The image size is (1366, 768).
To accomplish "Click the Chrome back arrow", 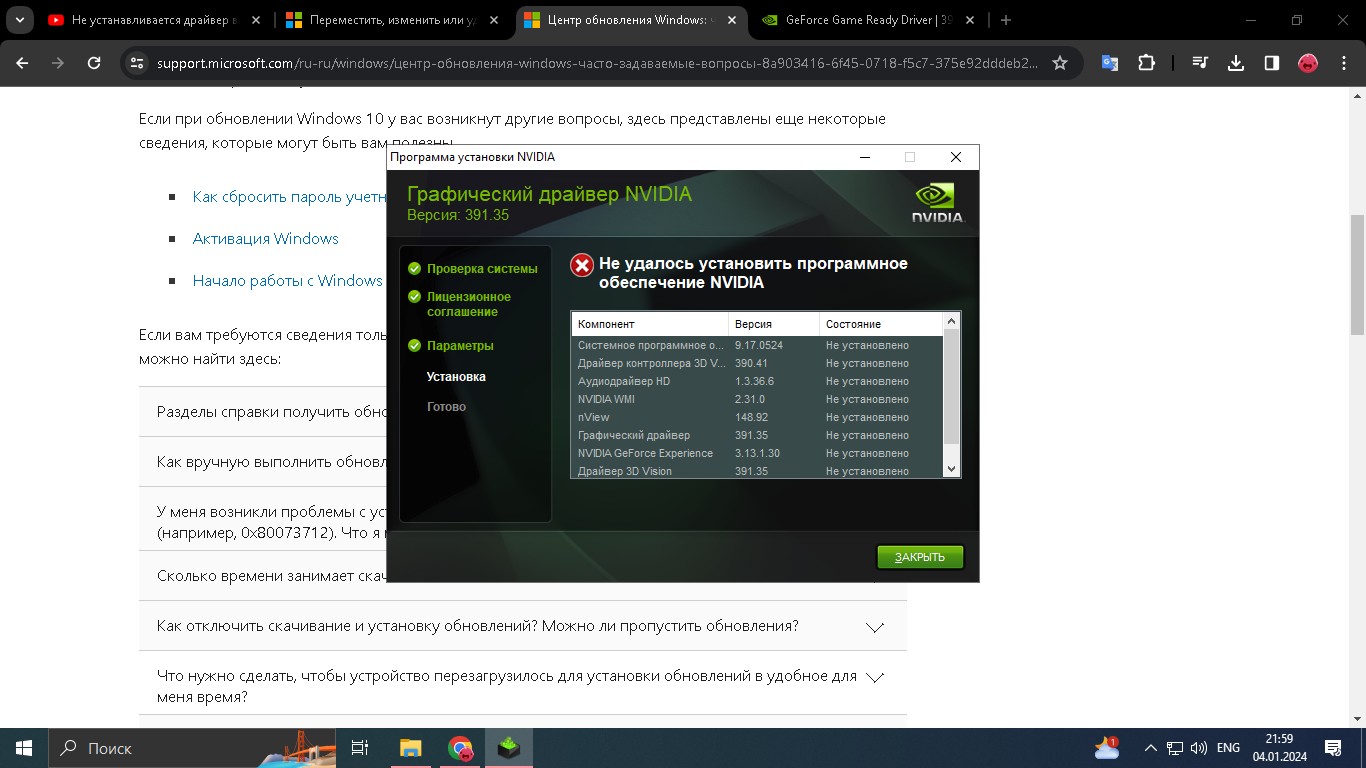I will coord(22,63).
